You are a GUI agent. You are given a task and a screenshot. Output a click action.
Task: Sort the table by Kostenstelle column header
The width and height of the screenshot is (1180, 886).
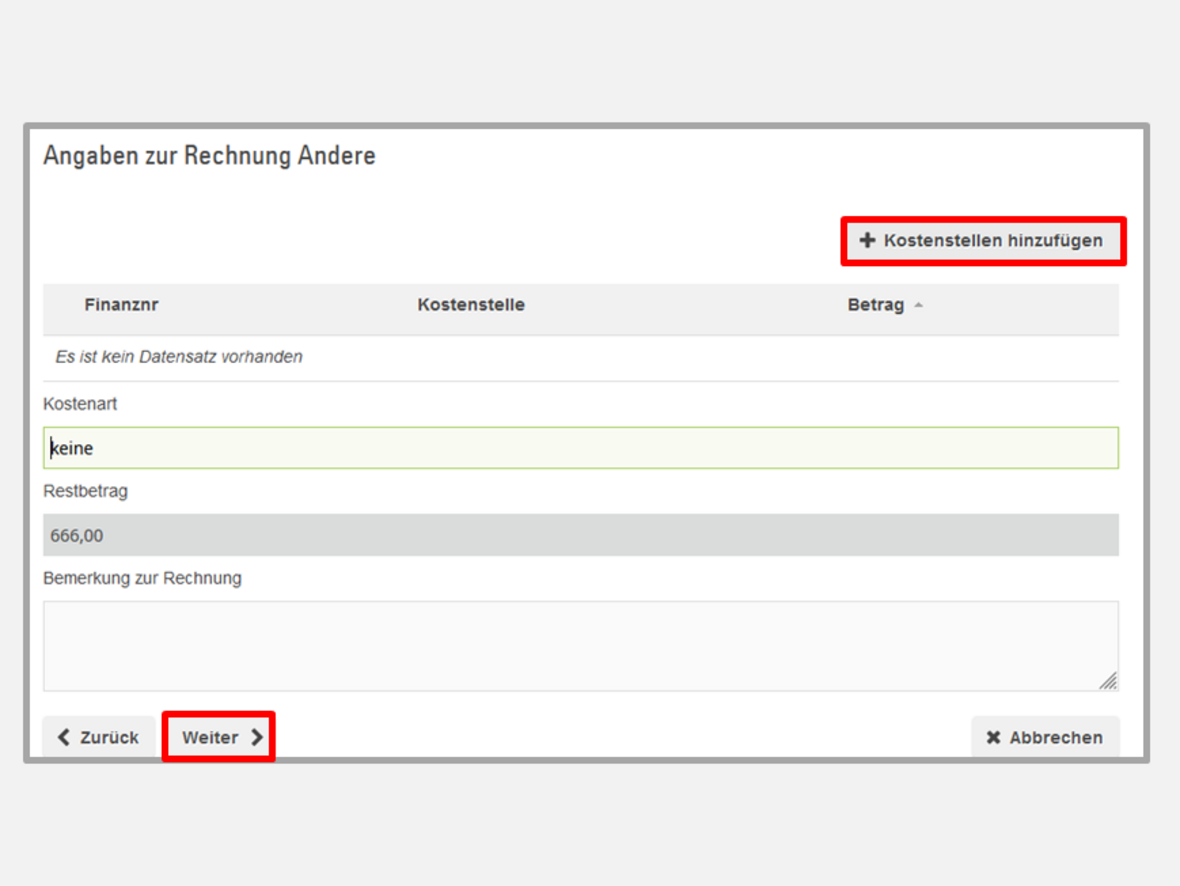[471, 305]
